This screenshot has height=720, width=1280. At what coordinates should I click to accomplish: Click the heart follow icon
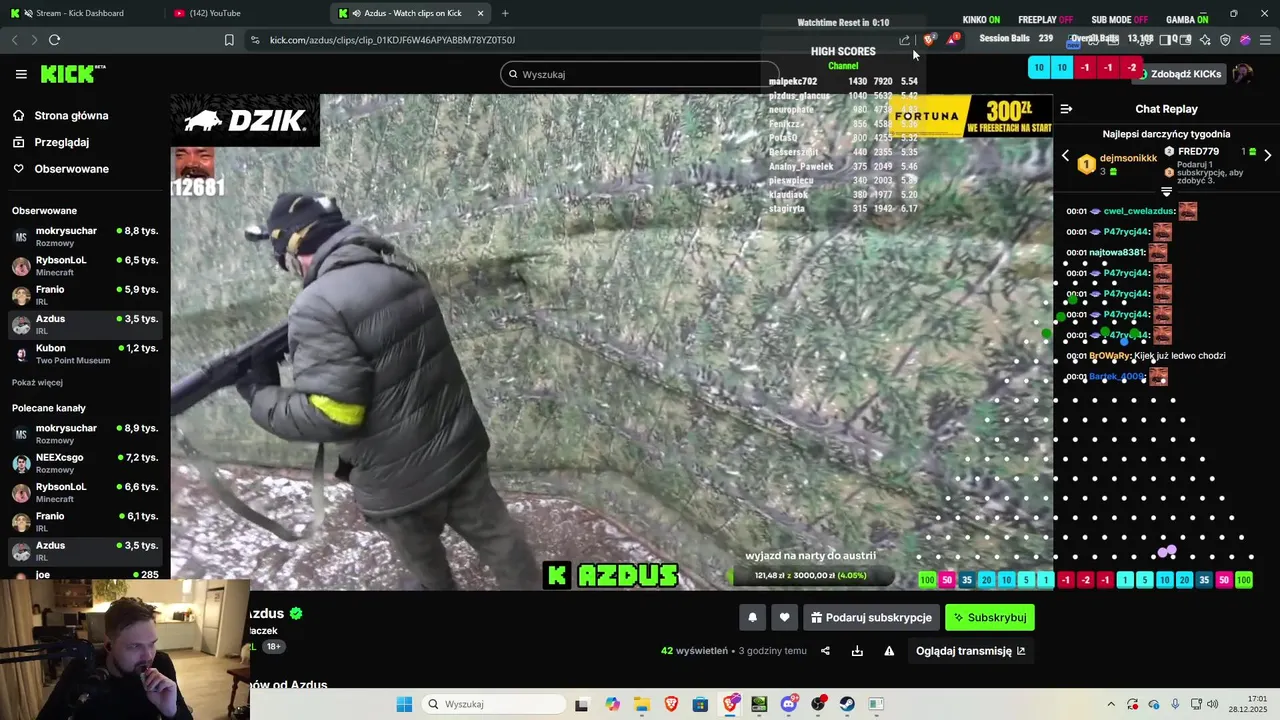(x=784, y=618)
